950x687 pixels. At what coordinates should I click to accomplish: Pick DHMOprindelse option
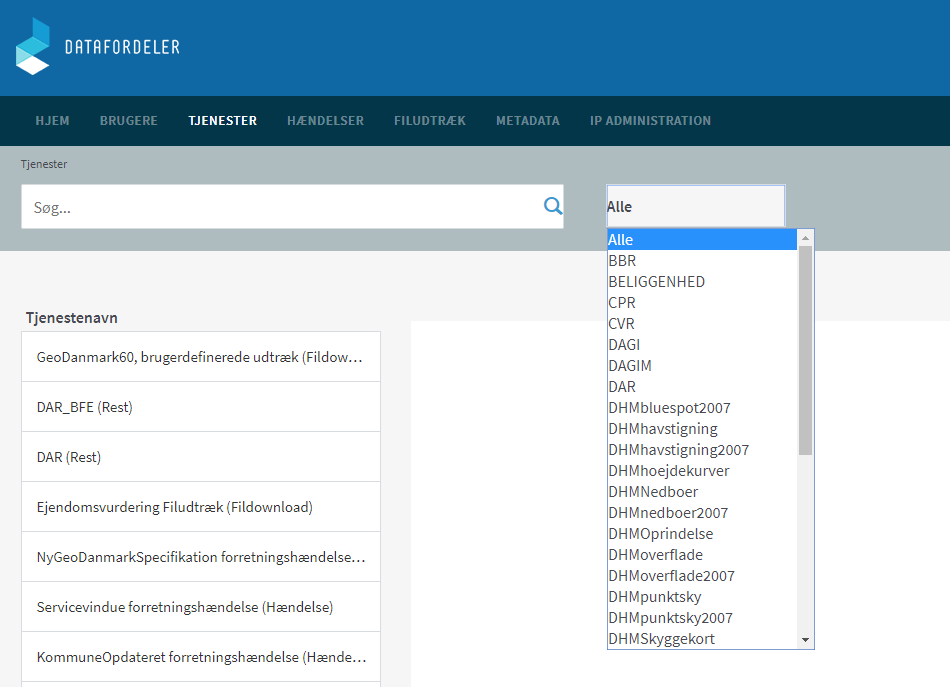[x=702, y=534]
